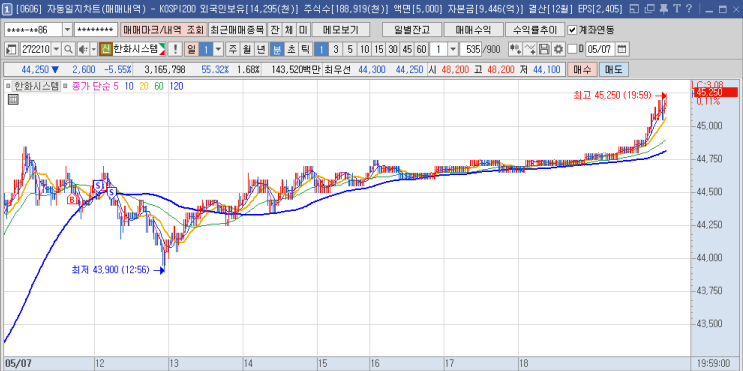
Task: Select the 5 minute interval
Action: (350, 49)
